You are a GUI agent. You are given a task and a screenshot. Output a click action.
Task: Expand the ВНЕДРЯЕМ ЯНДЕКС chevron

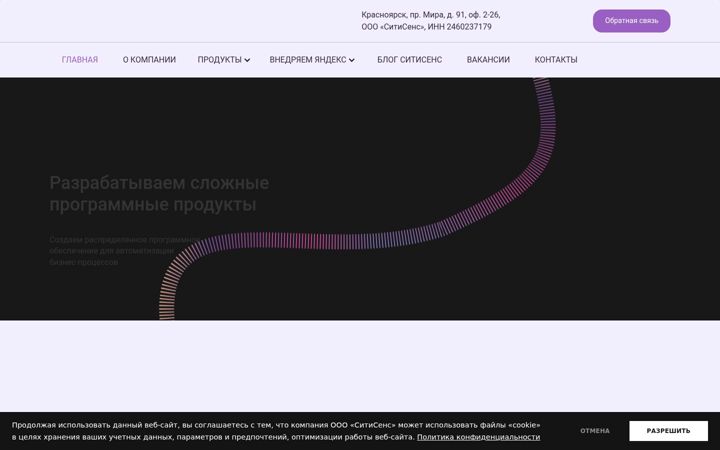pyautogui.click(x=352, y=60)
